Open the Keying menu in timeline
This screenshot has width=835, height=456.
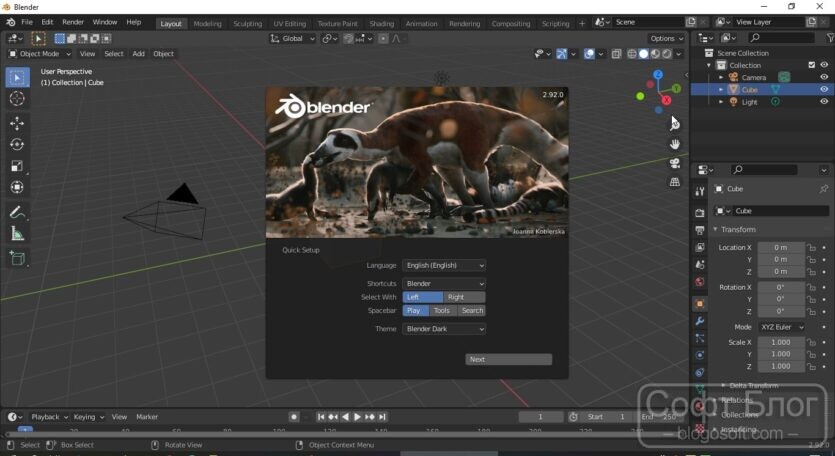pyautogui.click(x=88, y=417)
